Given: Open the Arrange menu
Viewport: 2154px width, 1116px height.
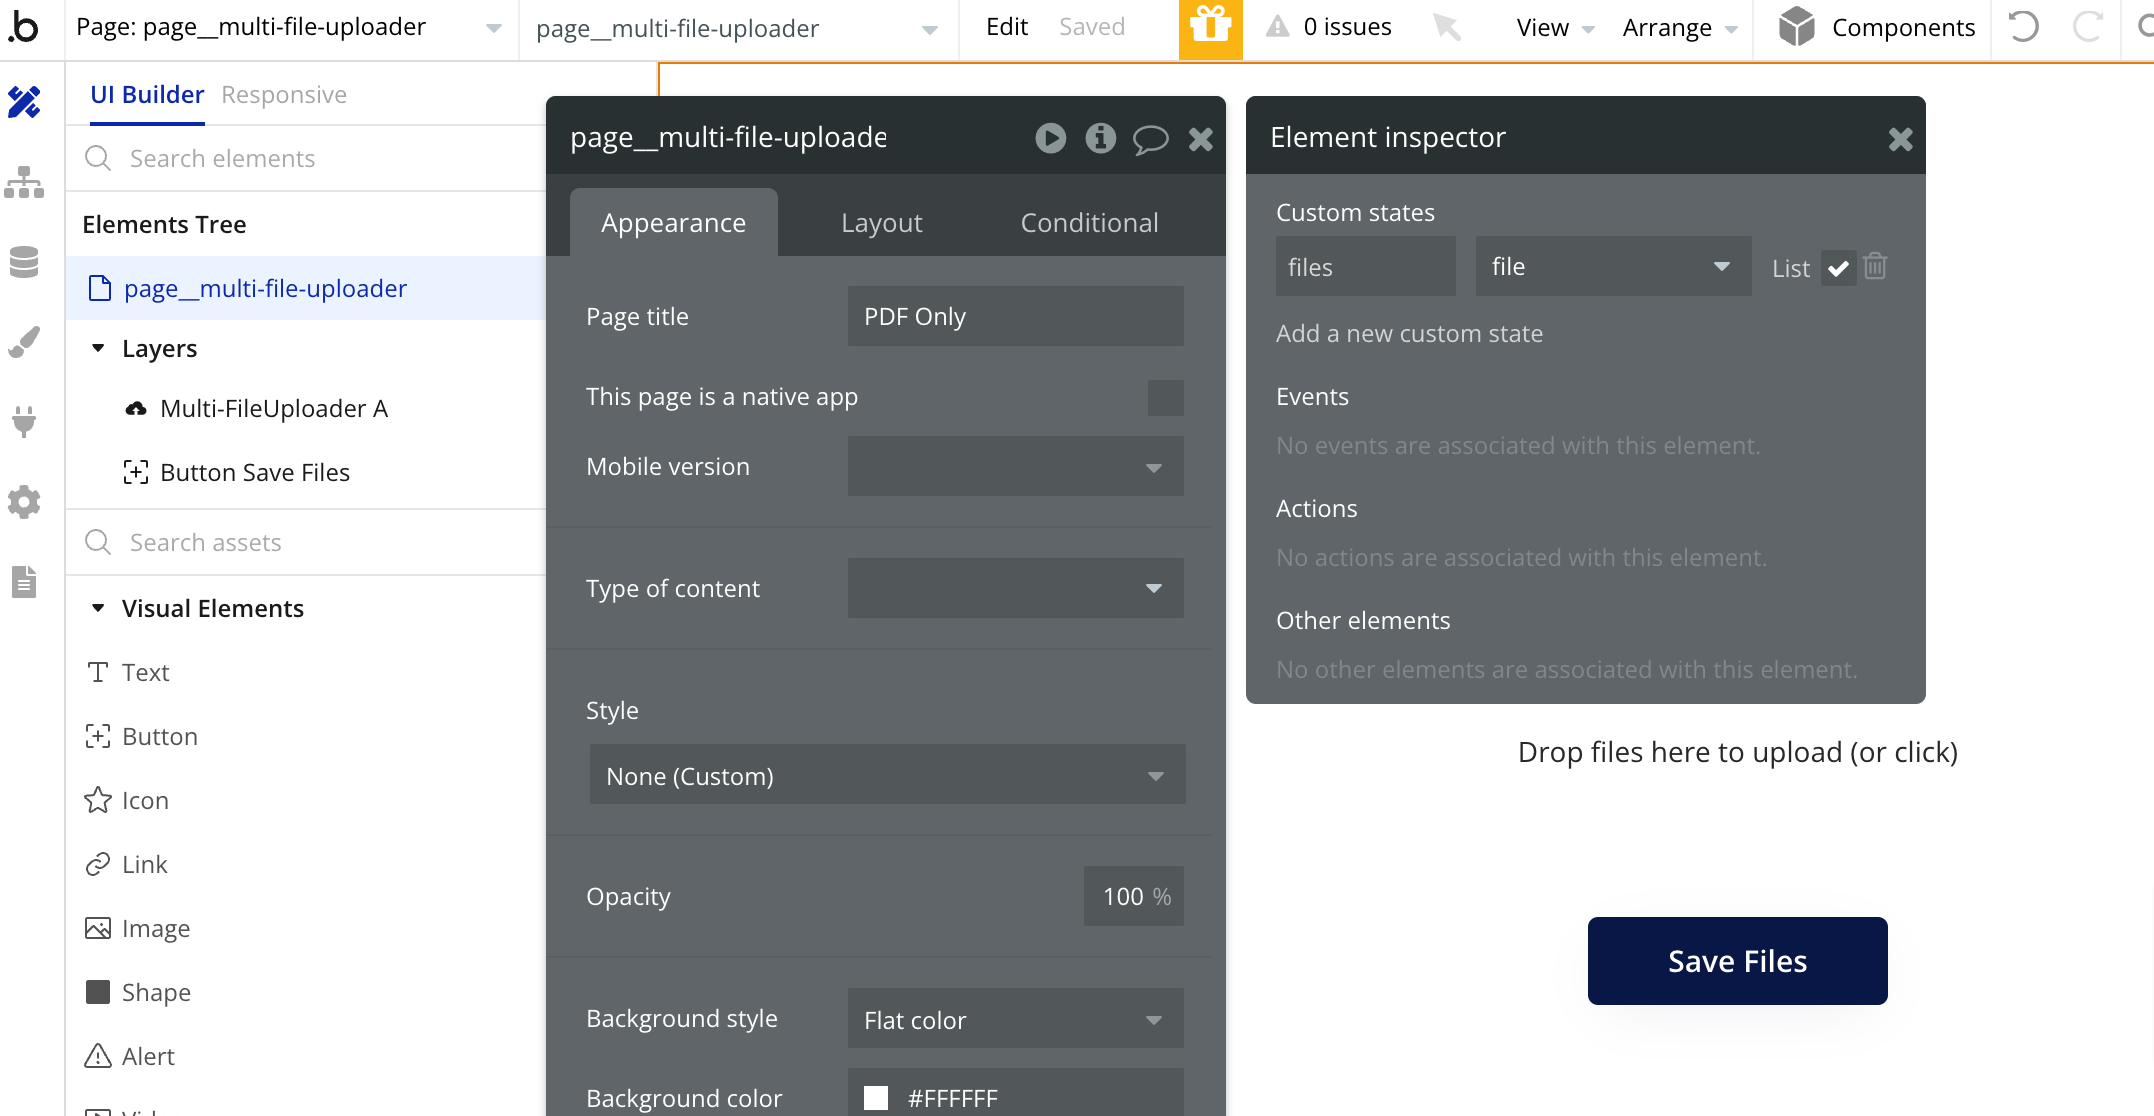Looking at the screenshot, I should coord(1680,27).
